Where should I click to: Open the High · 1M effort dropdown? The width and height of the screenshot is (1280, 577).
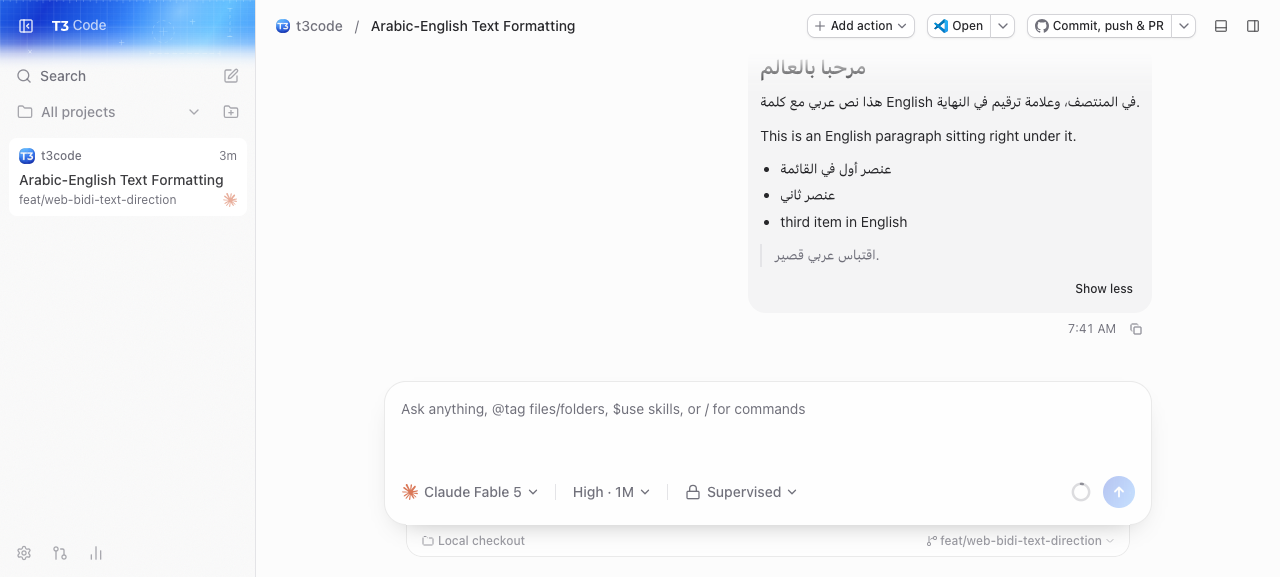[611, 492]
